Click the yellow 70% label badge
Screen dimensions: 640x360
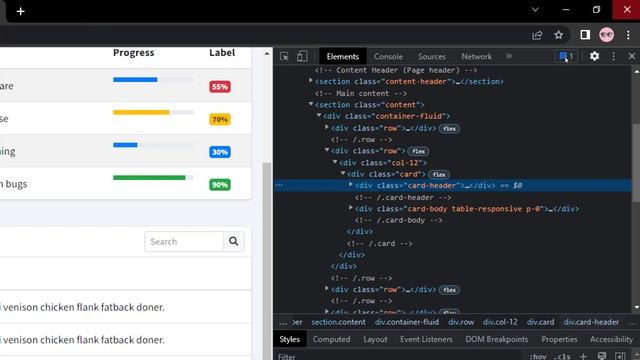tap(220, 119)
